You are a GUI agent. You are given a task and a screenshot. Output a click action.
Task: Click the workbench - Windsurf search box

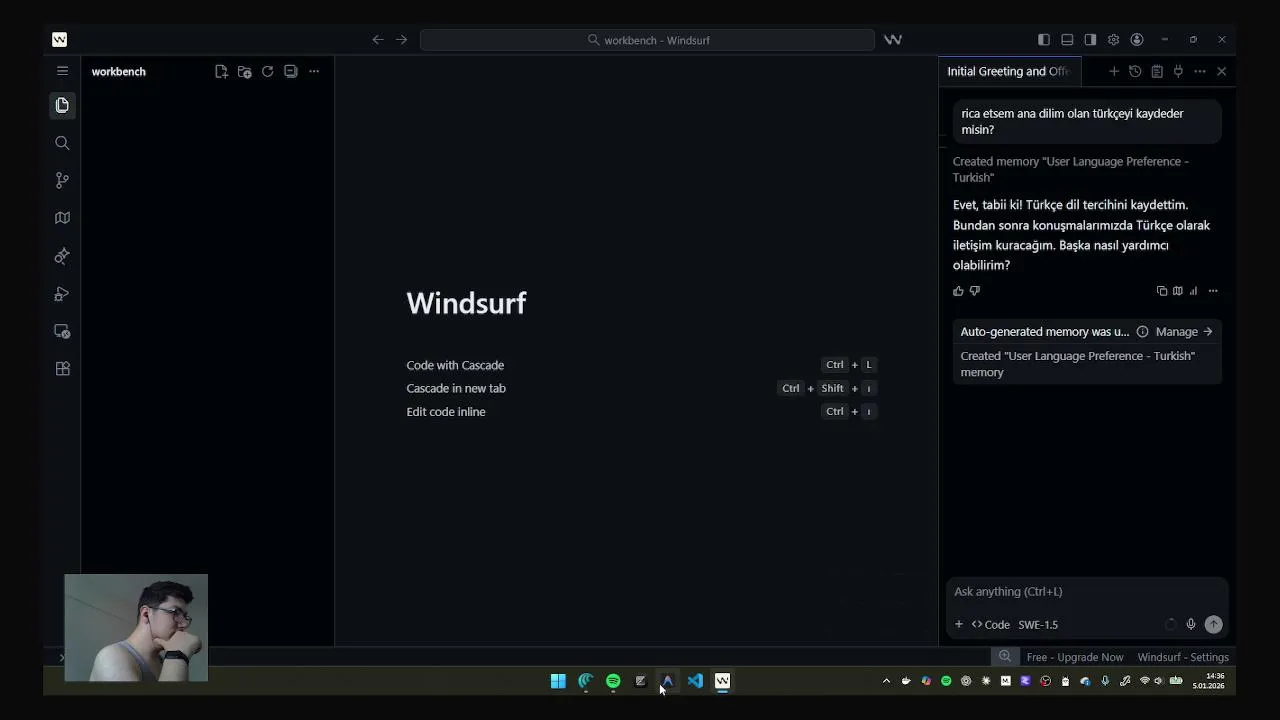tap(647, 40)
